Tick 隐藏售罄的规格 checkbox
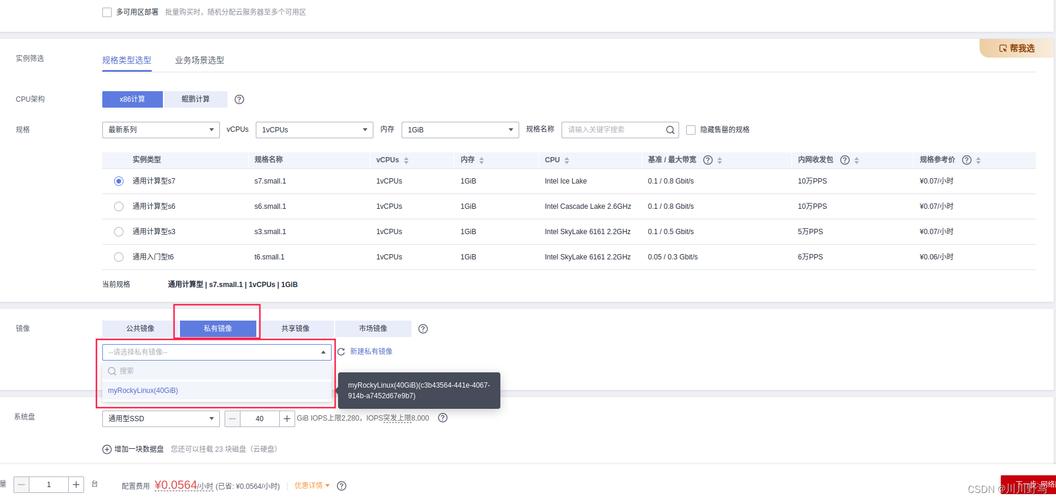 (690, 129)
